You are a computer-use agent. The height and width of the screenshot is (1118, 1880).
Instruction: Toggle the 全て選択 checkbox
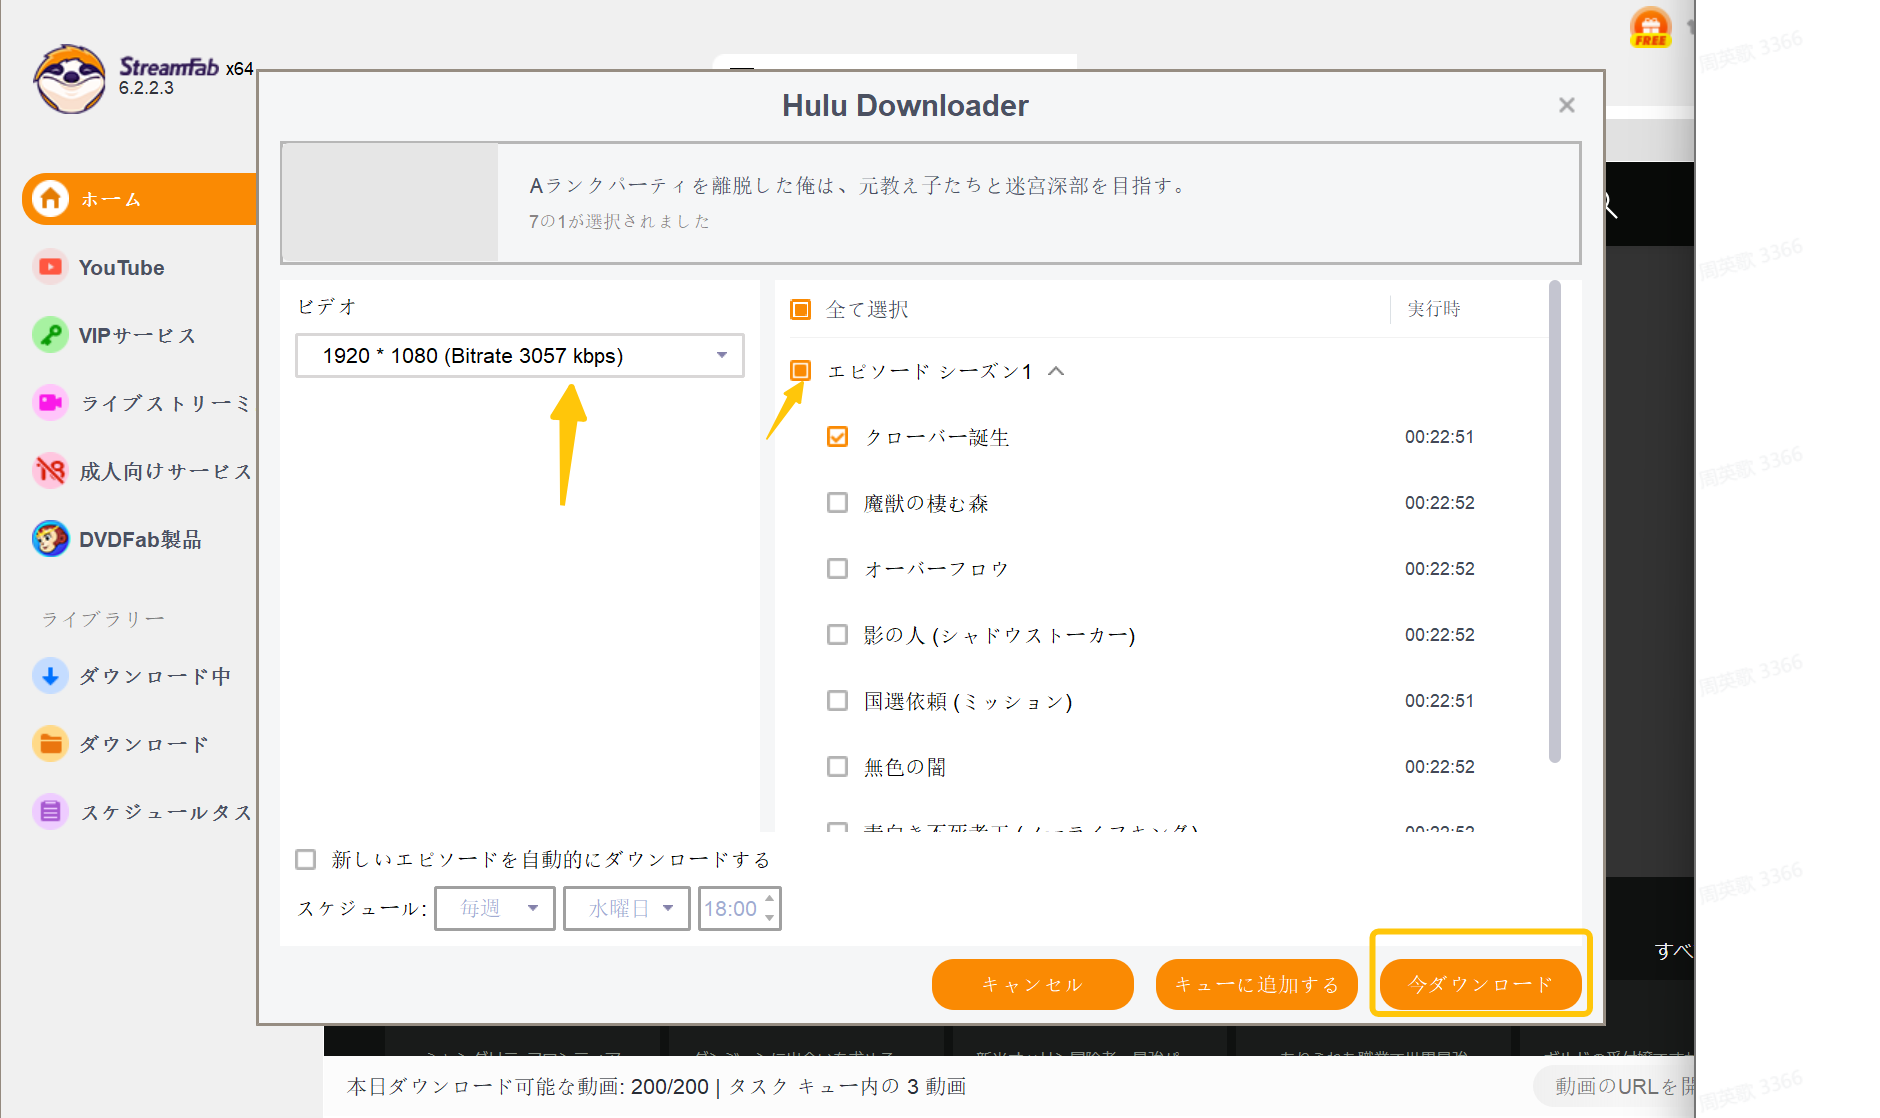800,309
